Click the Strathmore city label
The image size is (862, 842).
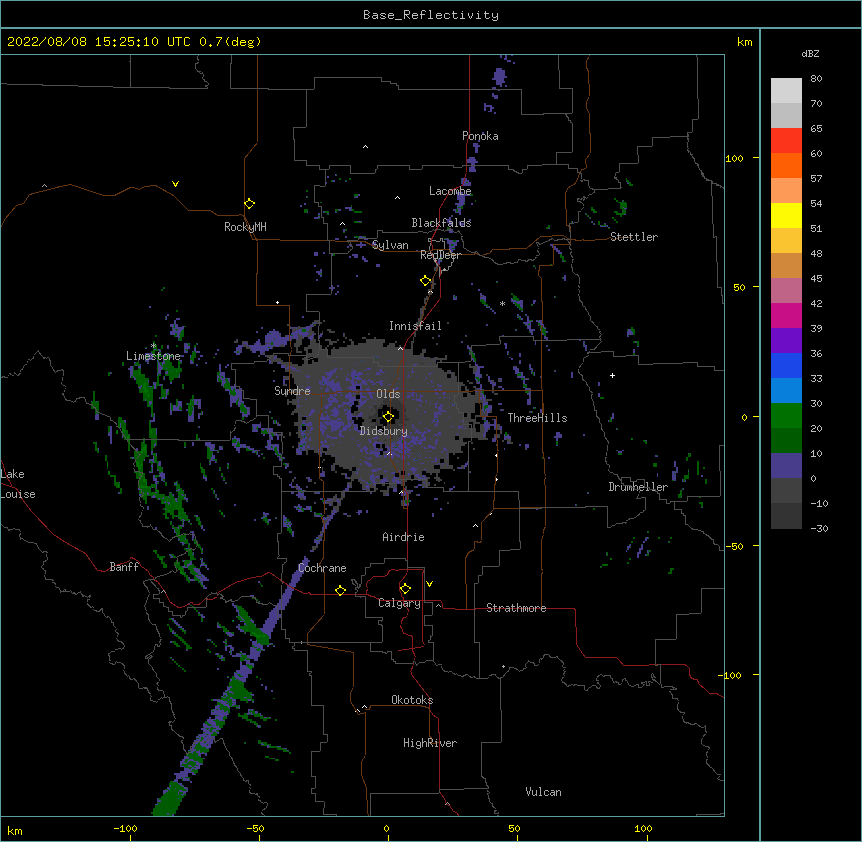[x=516, y=608]
